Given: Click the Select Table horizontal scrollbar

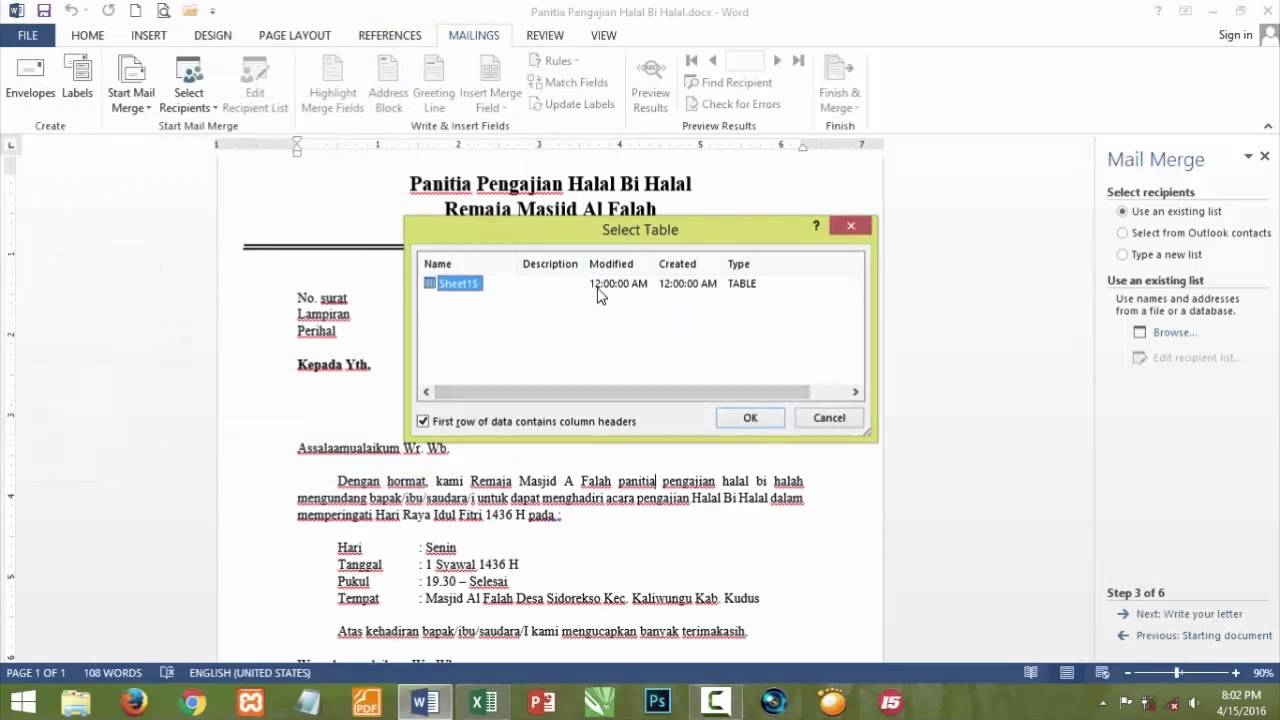Looking at the screenshot, I should (621, 392).
